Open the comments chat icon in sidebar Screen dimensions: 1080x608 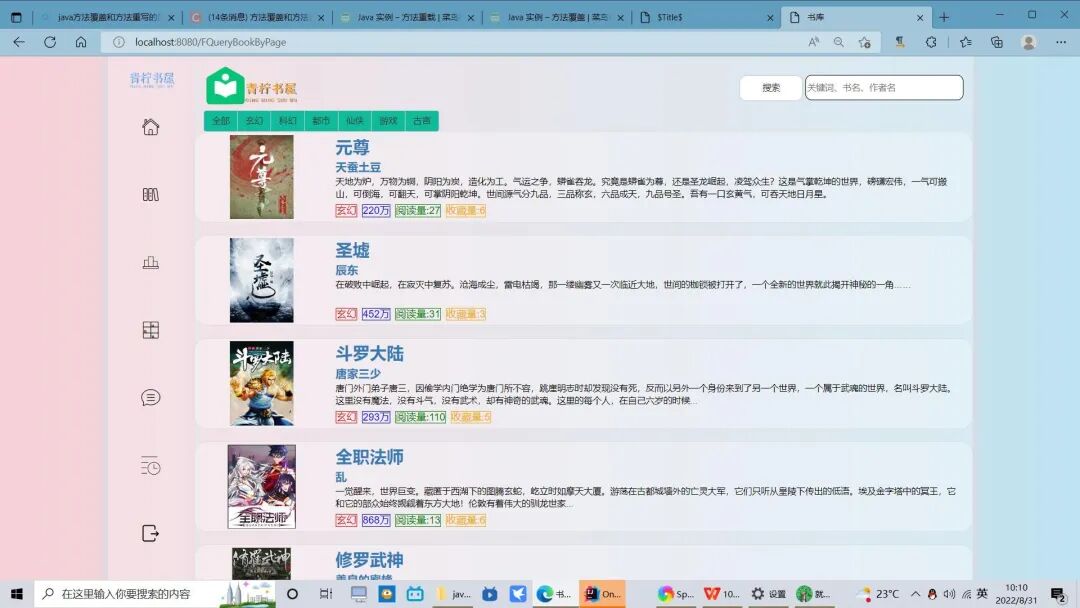click(x=150, y=397)
